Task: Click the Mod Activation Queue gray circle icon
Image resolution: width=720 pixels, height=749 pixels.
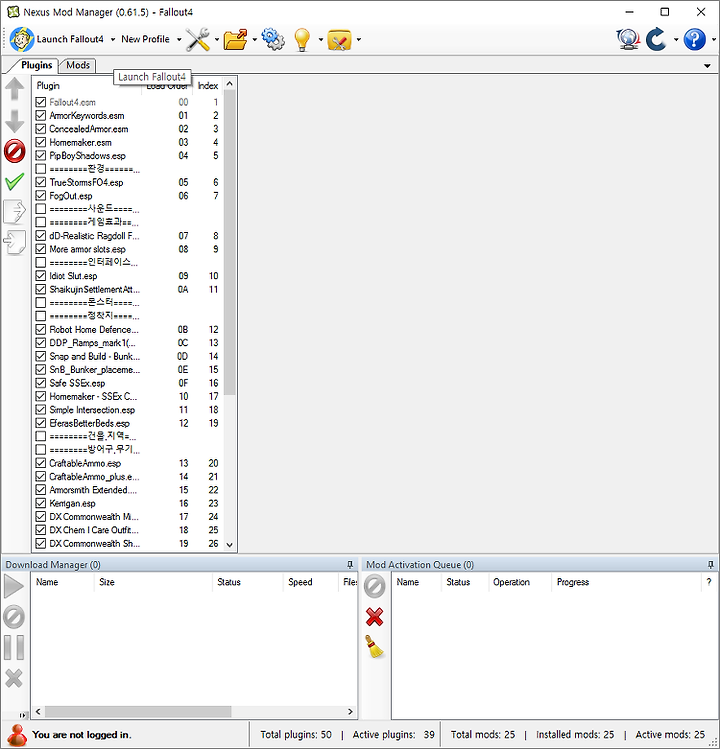Action: tap(375, 586)
